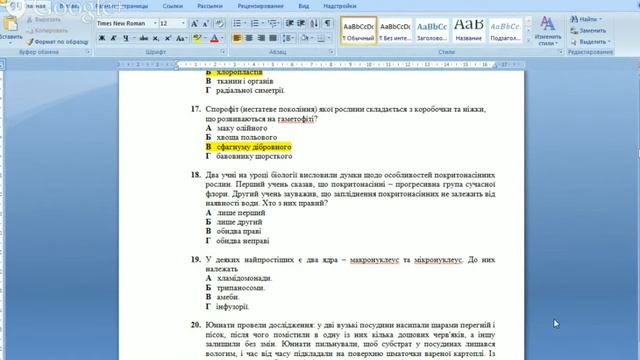Click answer В 'обидва праві' in question 18
The width and height of the screenshot is (640, 360).
click(x=239, y=231)
